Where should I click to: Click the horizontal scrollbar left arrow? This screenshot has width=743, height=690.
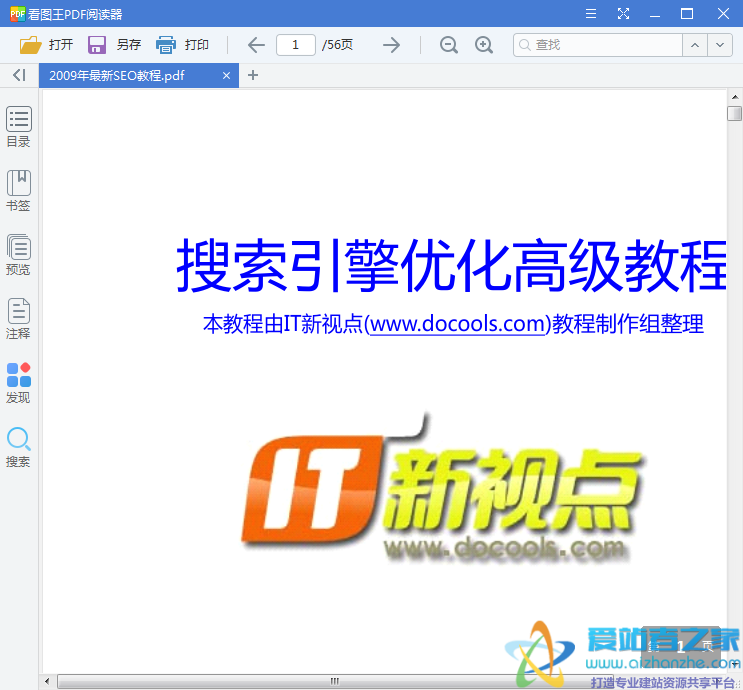click(46, 681)
